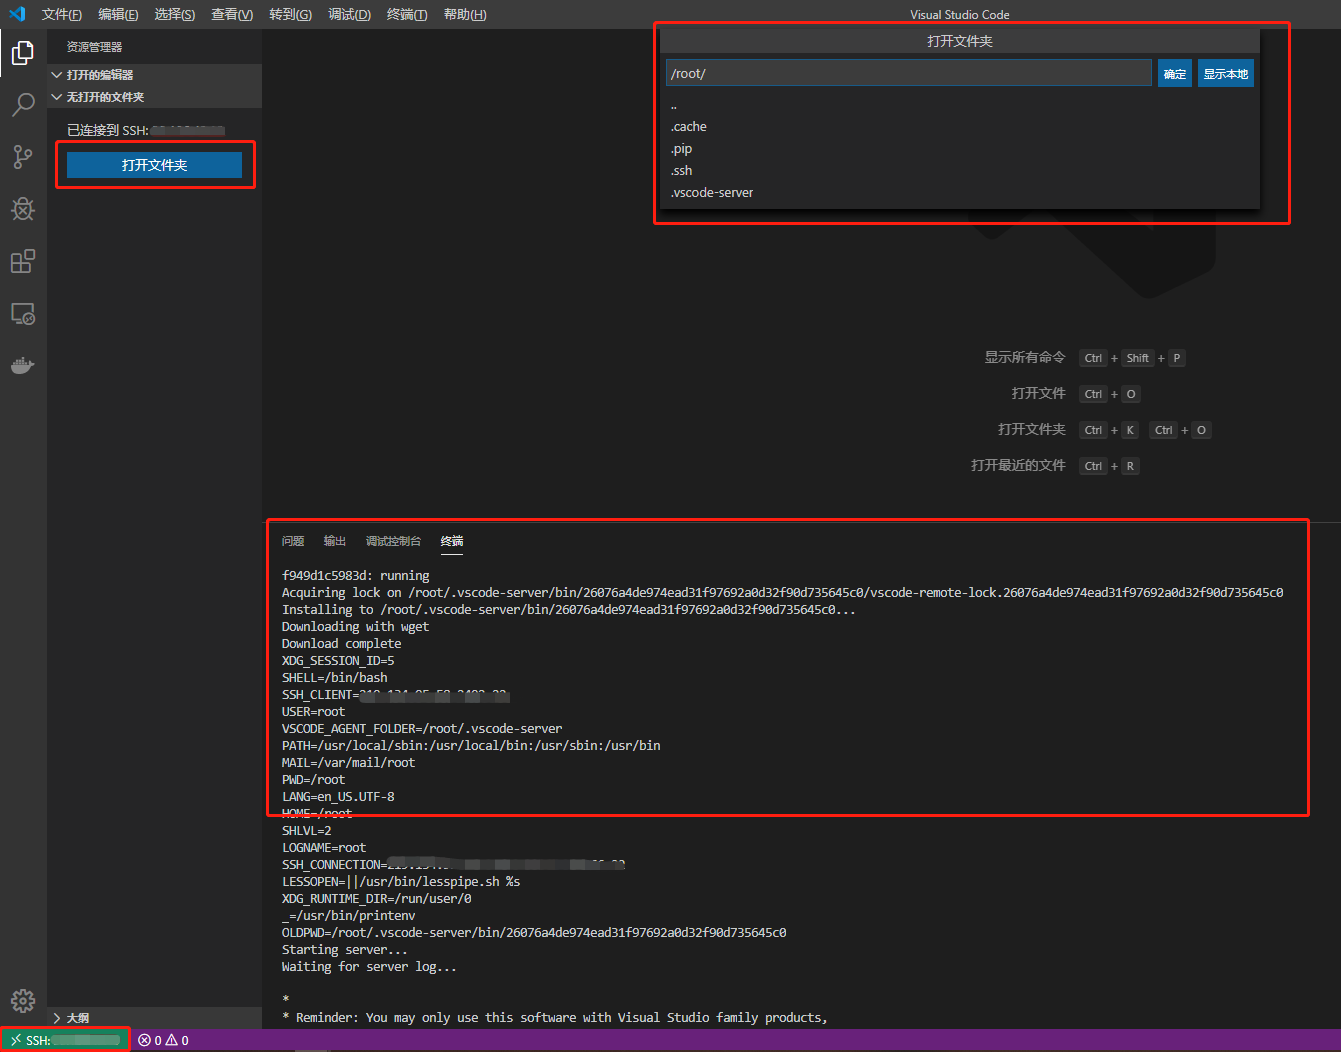Click the warnings count in status bar
This screenshot has width=1341, height=1052.
pyautogui.click(x=177, y=1040)
